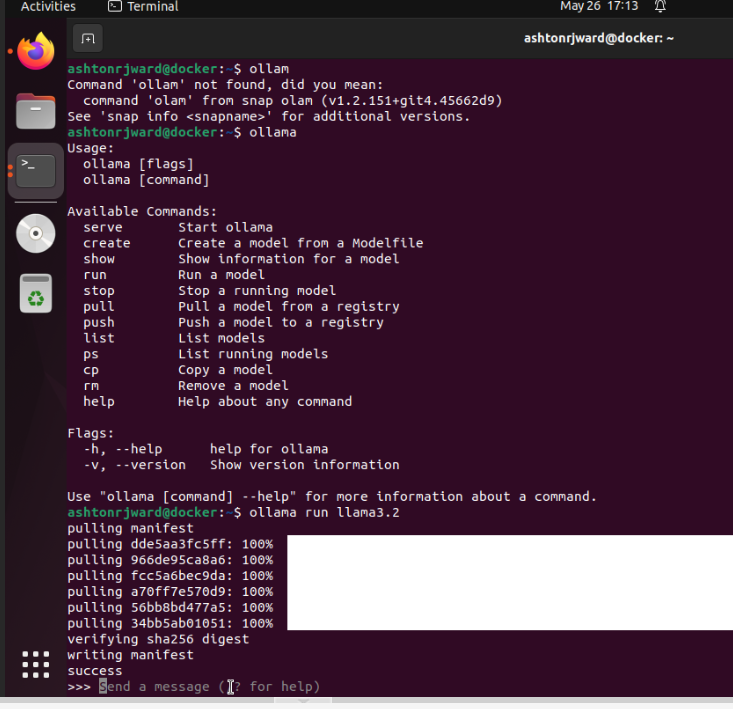Select the Terminal icon in dock
This screenshot has height=709, width=733.
(36, 171)
